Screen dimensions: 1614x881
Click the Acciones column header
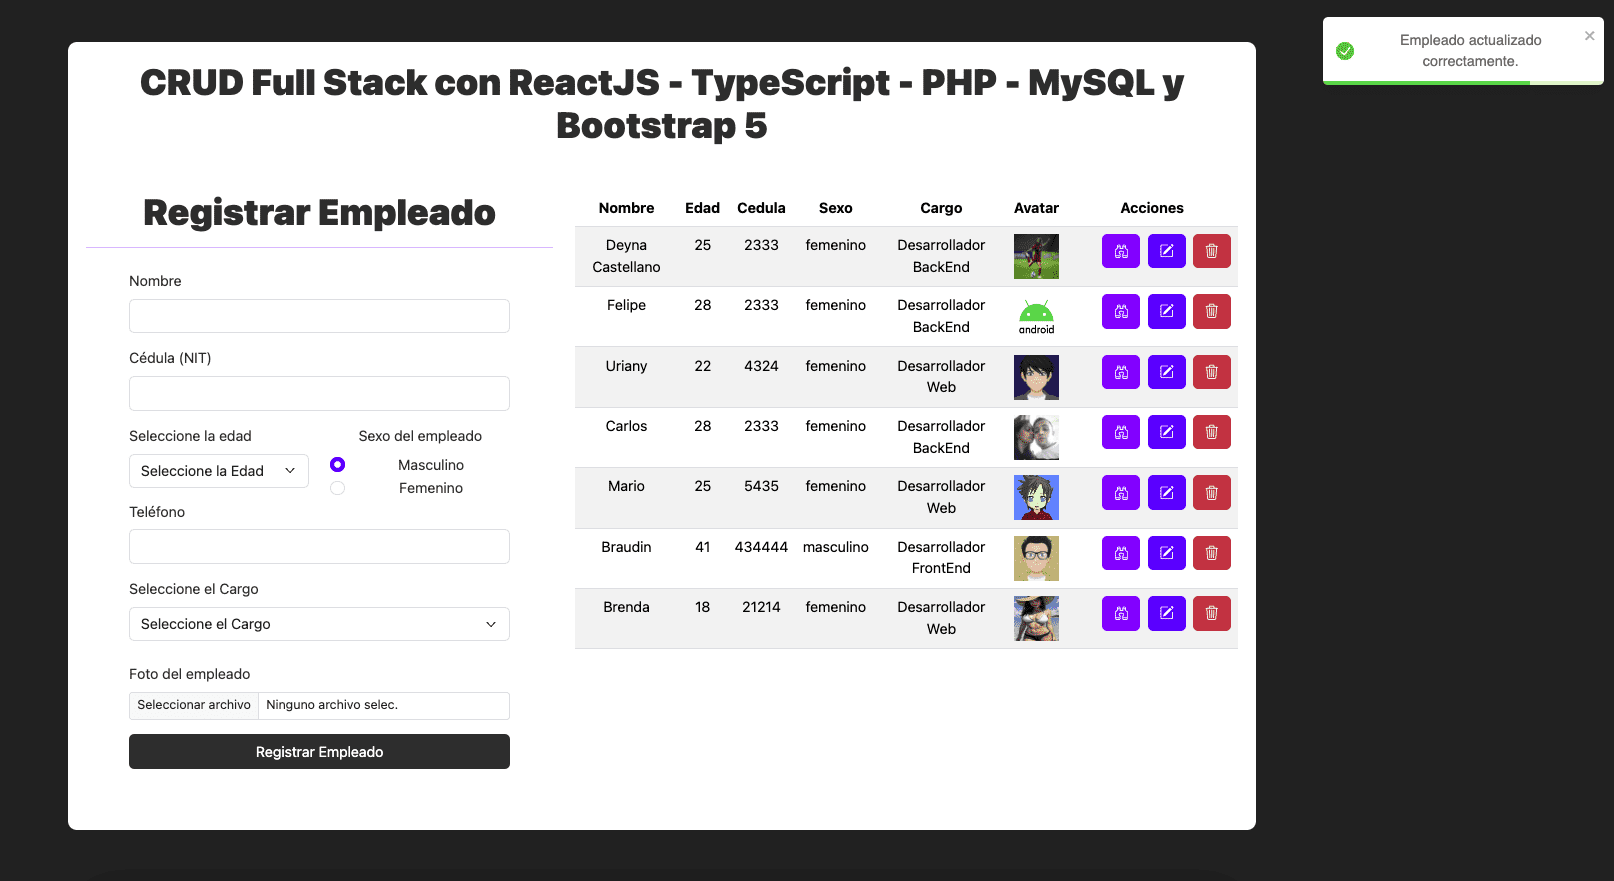click(1152, 208)
